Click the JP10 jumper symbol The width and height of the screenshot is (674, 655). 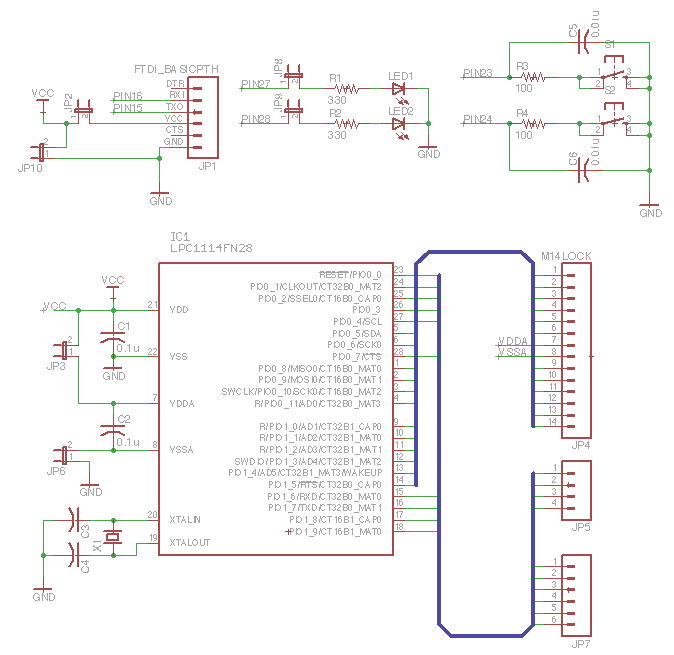coord(41,153)
